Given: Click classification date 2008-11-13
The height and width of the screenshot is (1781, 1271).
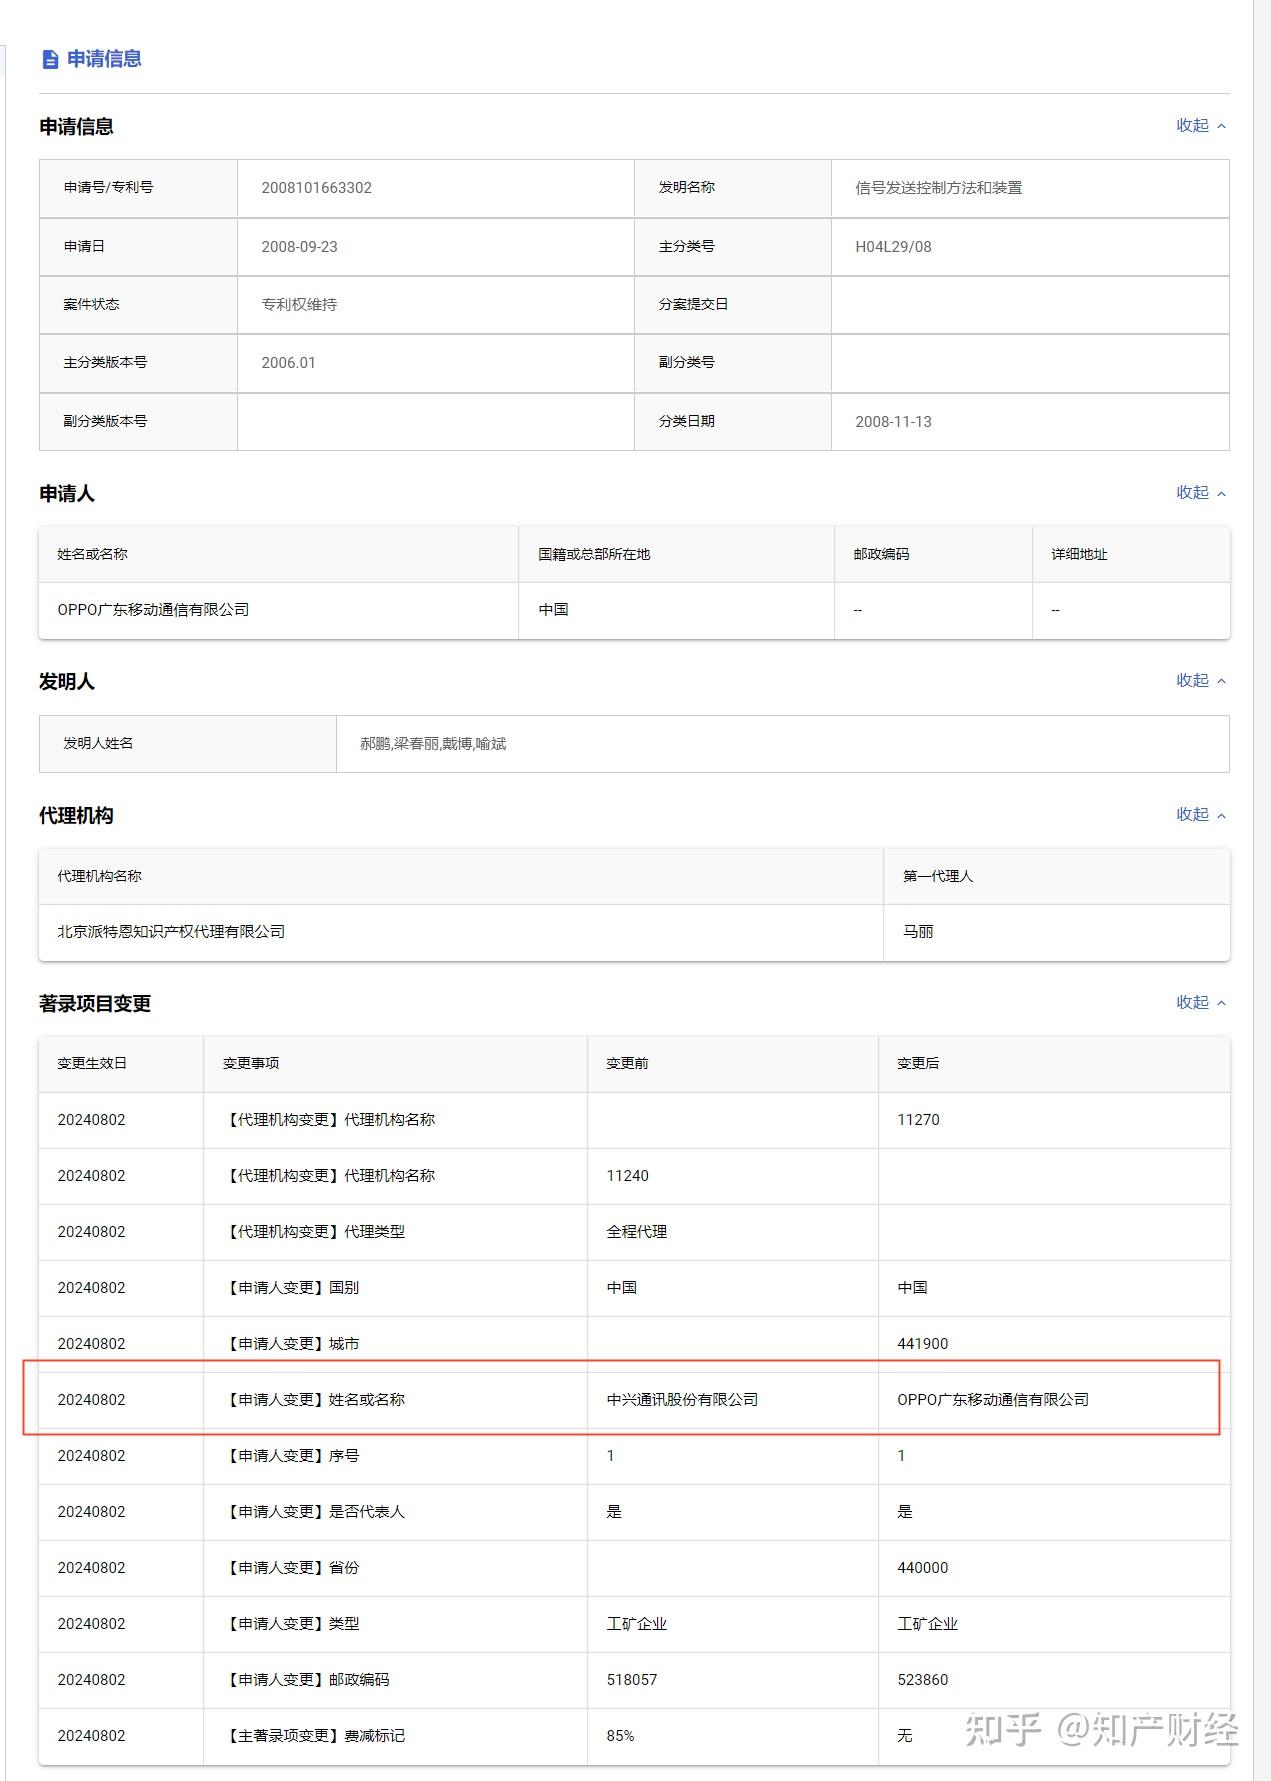Looking at the screenshot, I should click(893, 422).
